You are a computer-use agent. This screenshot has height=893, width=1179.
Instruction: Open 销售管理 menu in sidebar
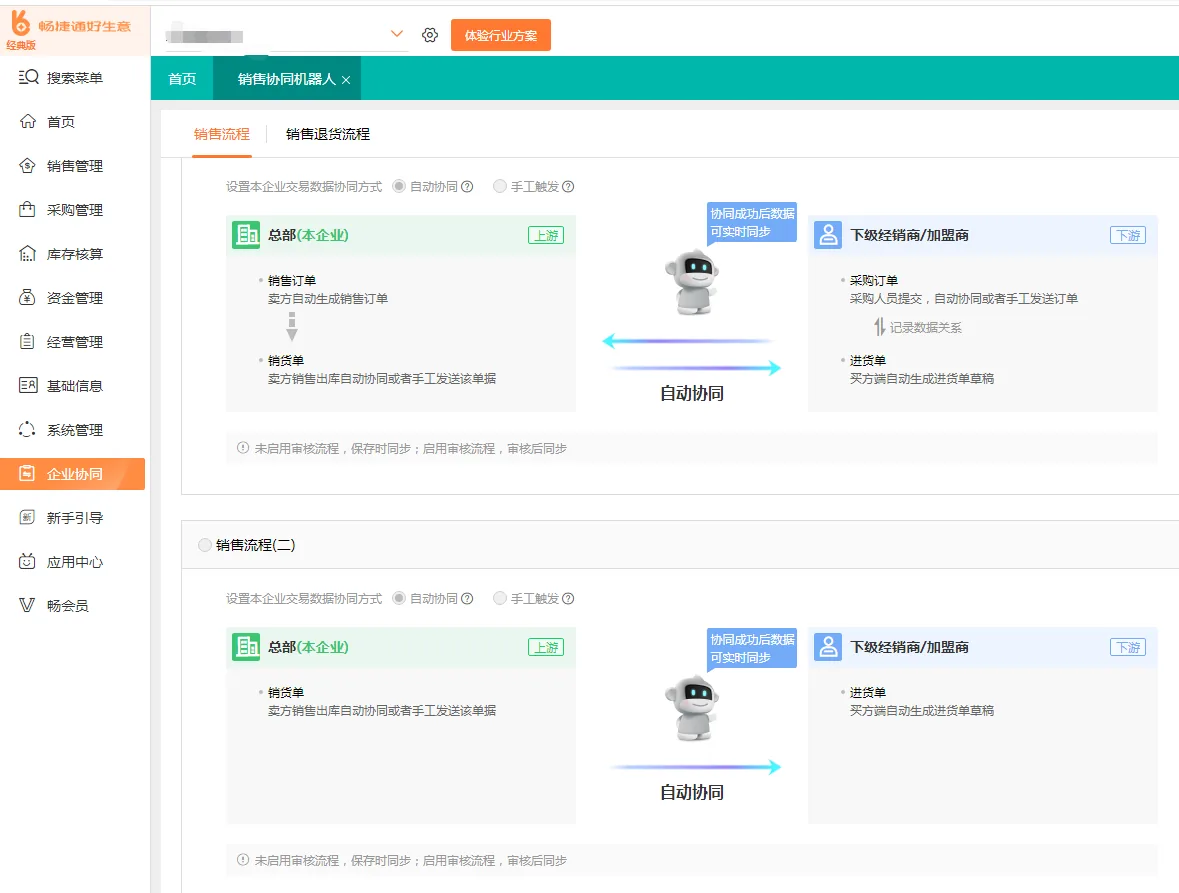point(73,165)
